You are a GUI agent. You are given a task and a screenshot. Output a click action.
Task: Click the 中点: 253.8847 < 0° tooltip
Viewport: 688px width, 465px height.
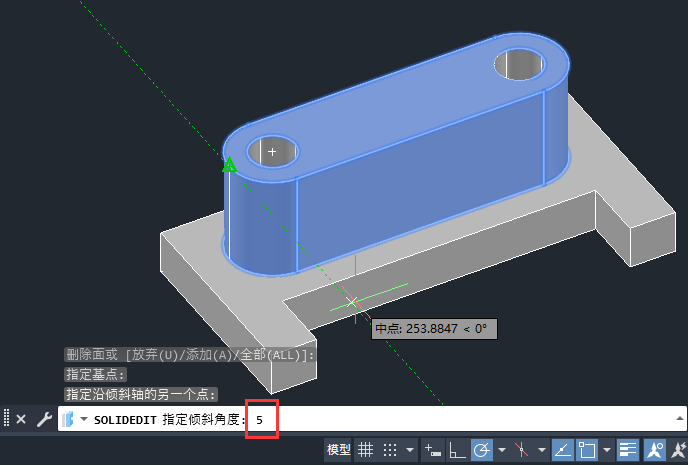(x=434, y=329)
